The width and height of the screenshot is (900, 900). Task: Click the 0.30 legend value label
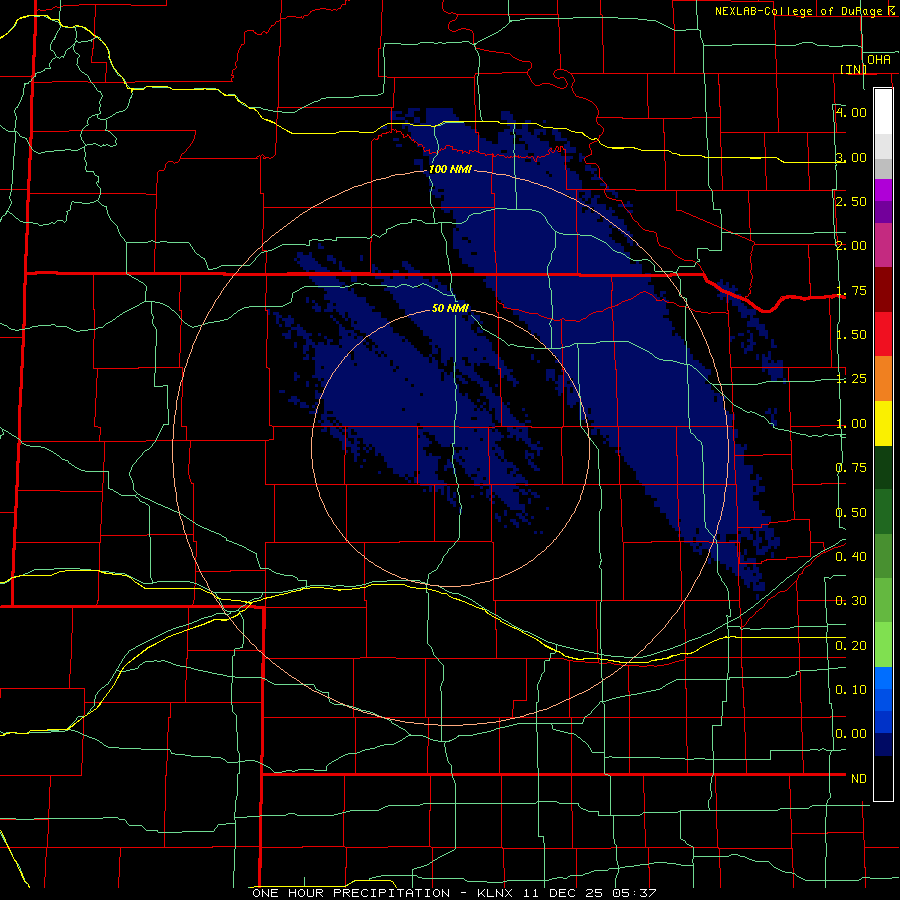pos(851,601)
